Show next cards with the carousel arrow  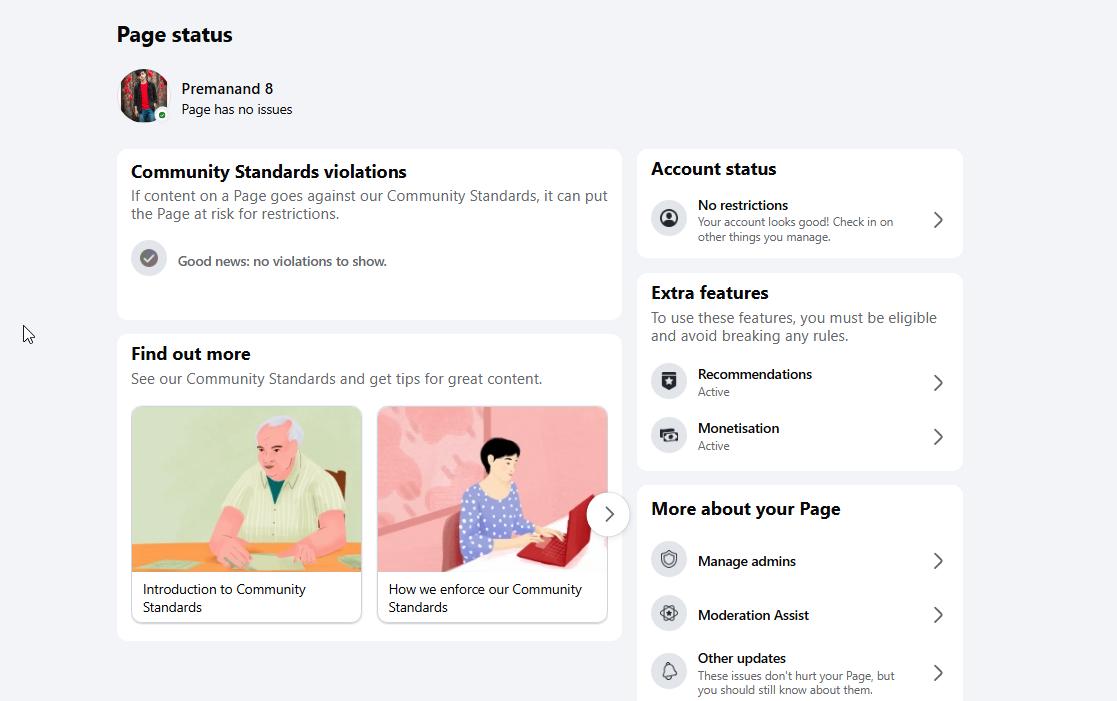(608, 514)
